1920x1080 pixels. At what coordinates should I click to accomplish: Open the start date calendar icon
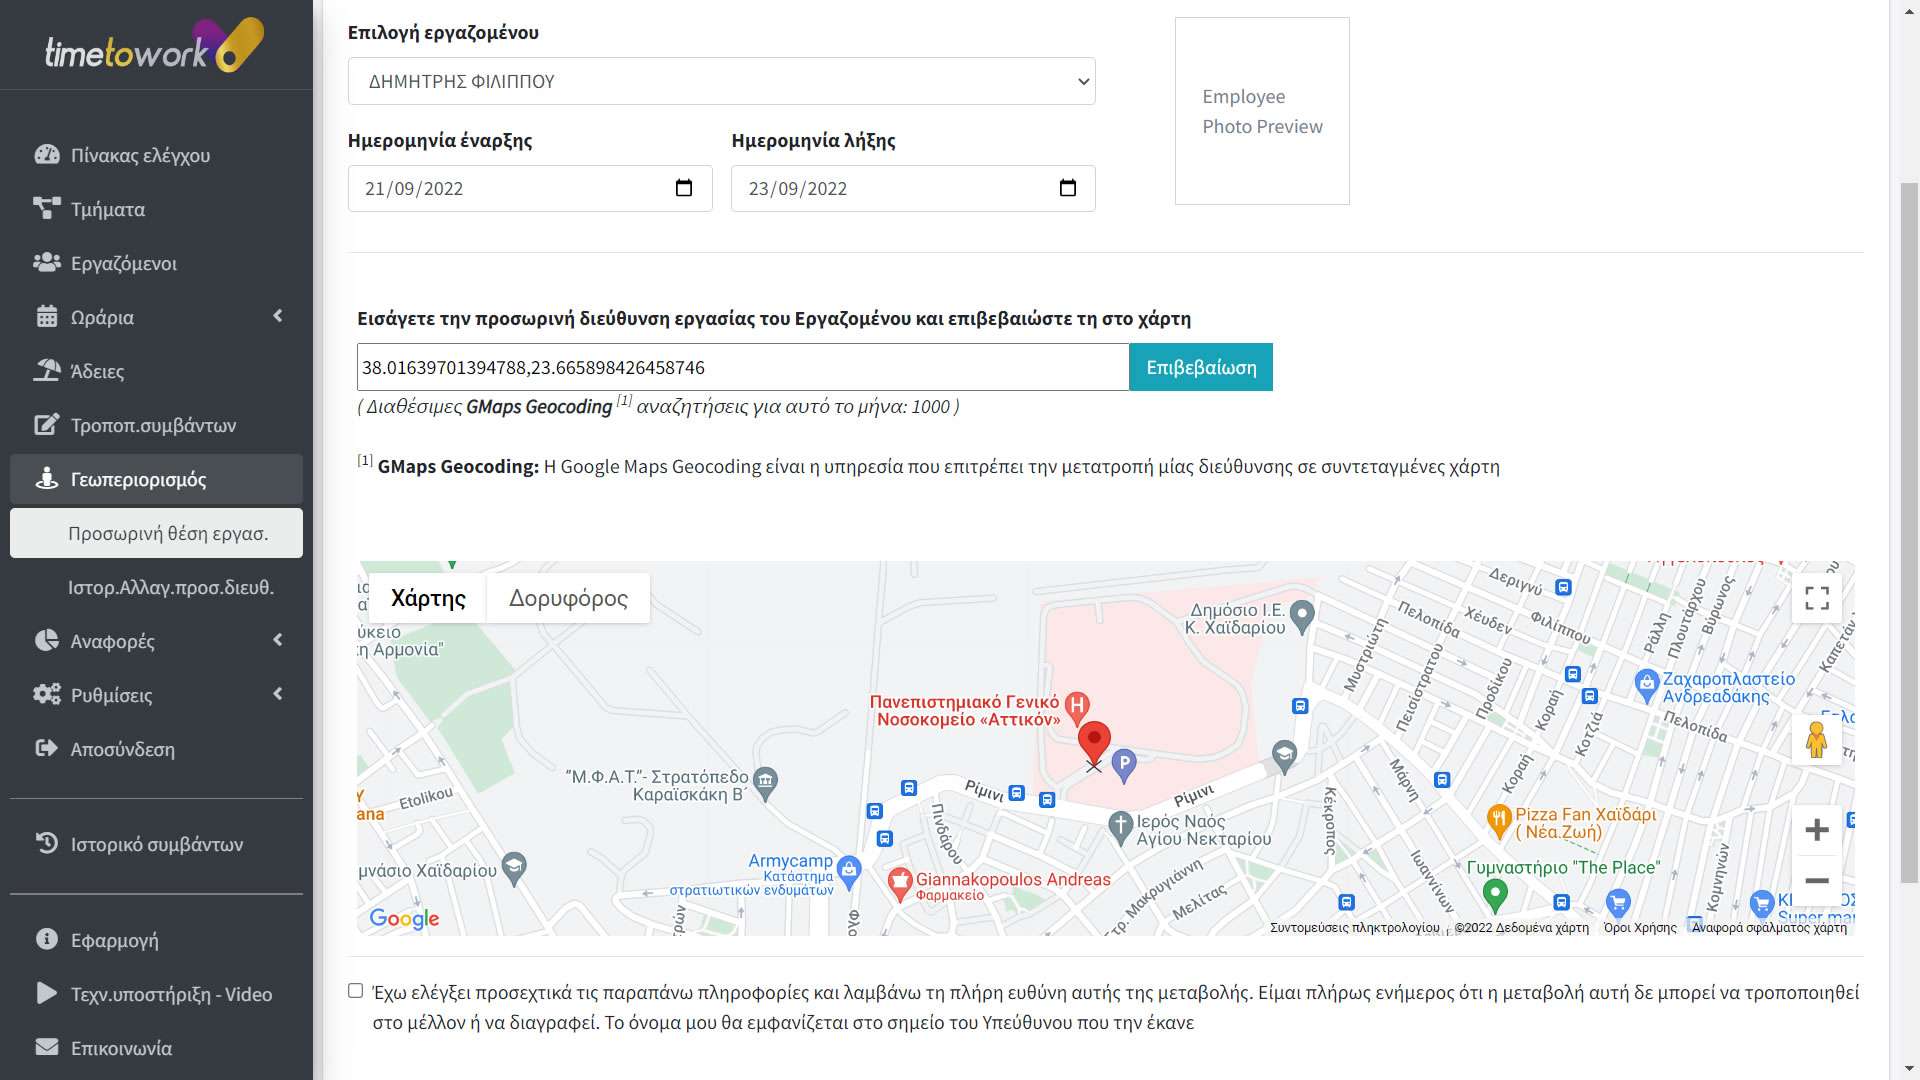682,186
